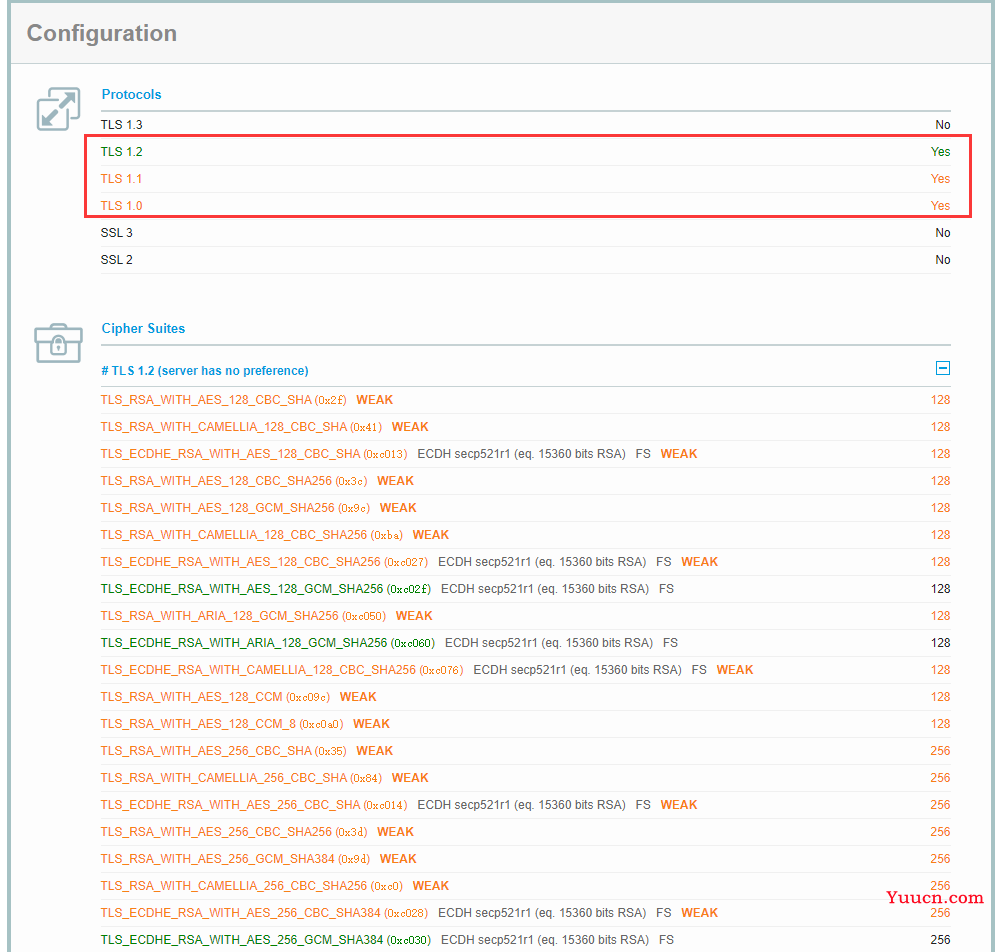Select the SSL 3 protocol row
Viewport: 996px width, 952px height.
pos(525,233)
